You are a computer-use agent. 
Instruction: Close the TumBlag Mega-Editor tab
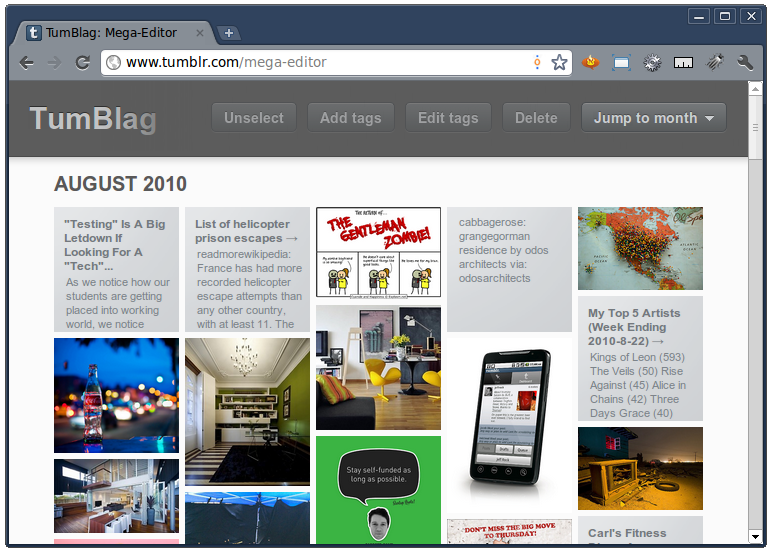coord(199,33)
